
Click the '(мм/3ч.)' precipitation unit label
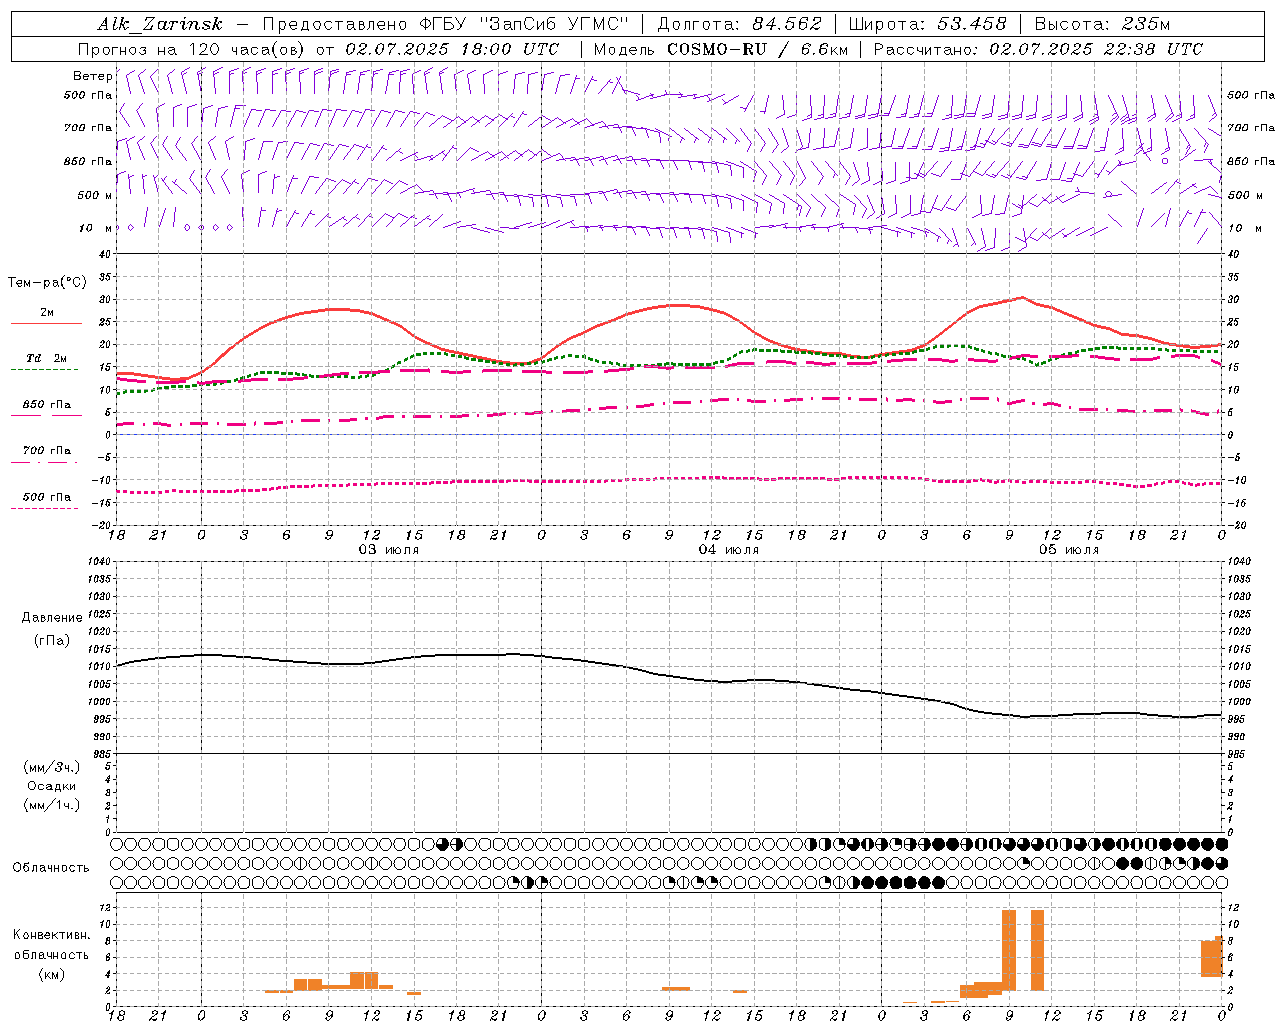[x=52, y=767]
